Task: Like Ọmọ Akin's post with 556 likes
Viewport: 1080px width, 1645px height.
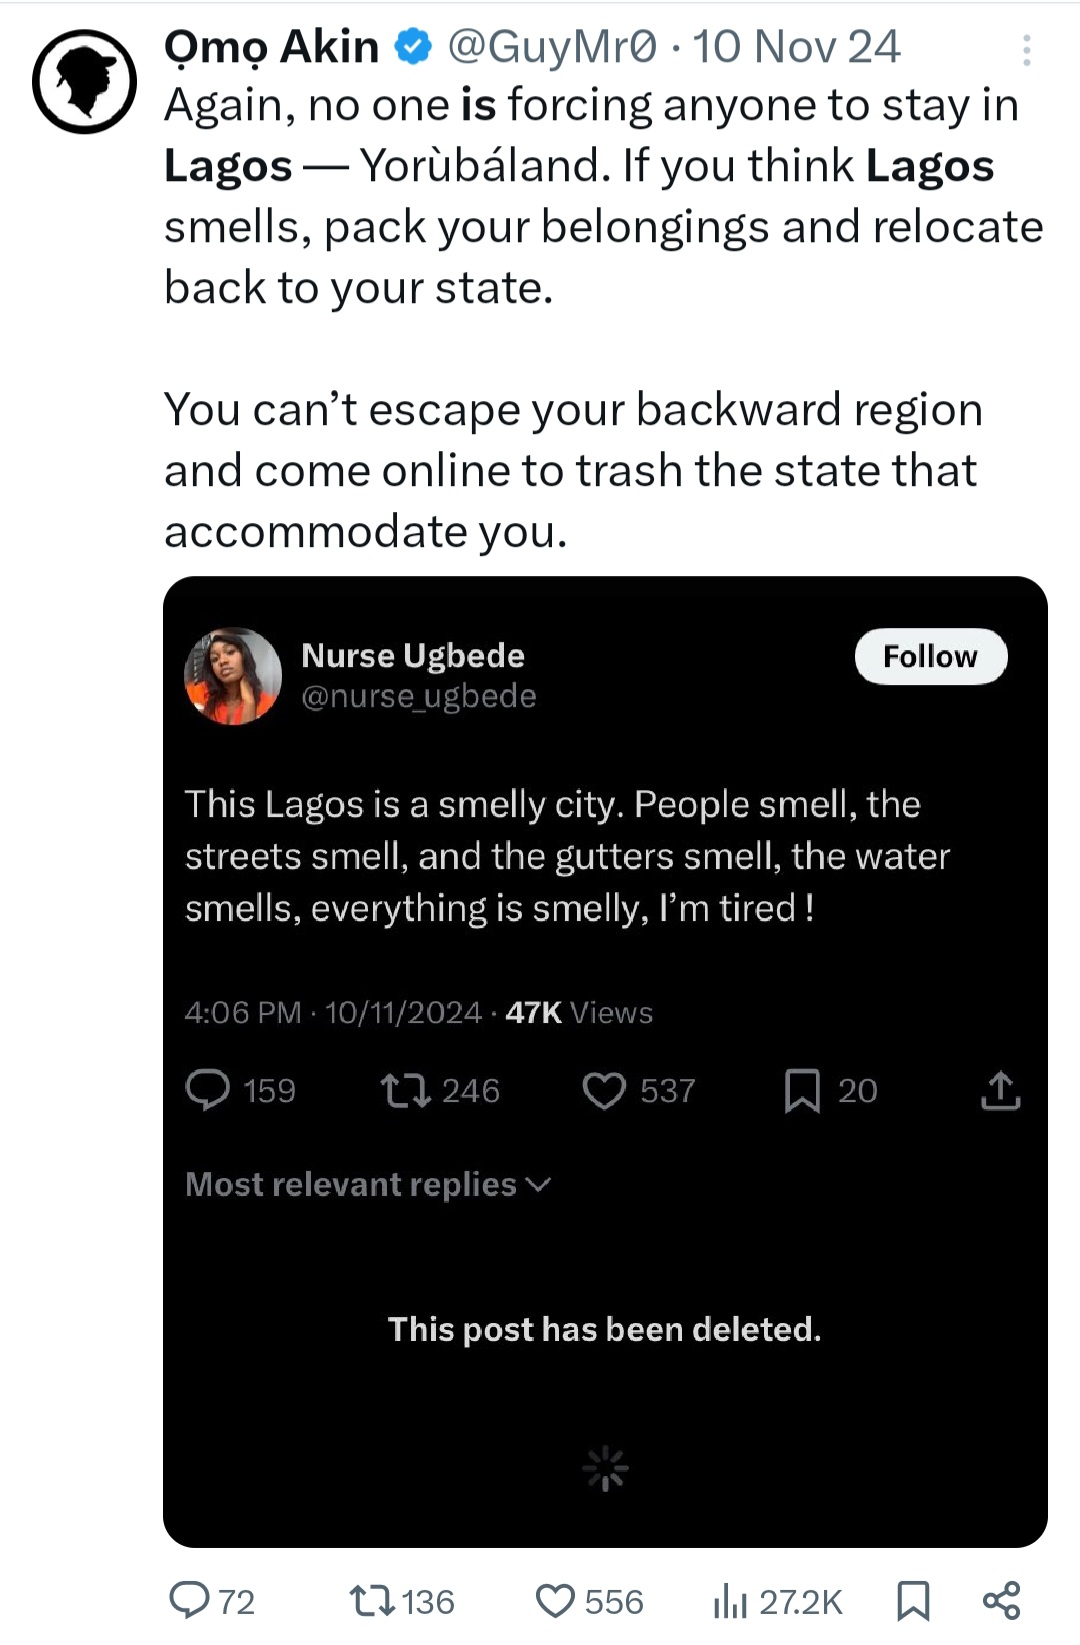Action: pos(555,1600)
